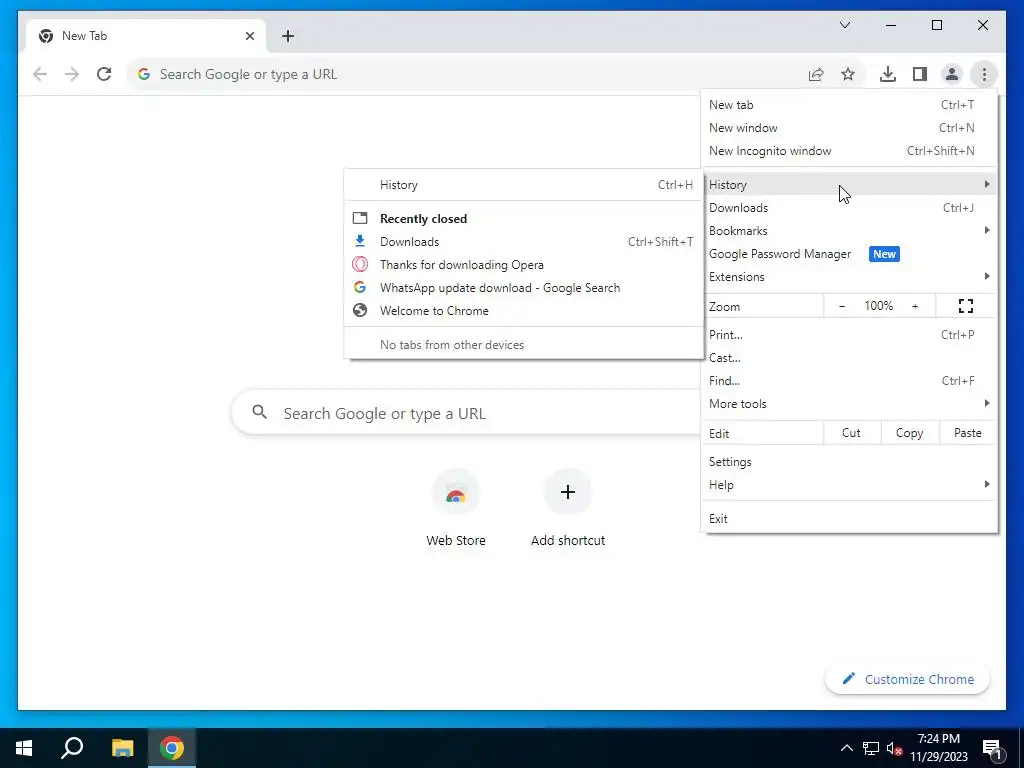This screenshot has height=768, width=1024.
Task: Open the tab search chevron
Action: 844,25
